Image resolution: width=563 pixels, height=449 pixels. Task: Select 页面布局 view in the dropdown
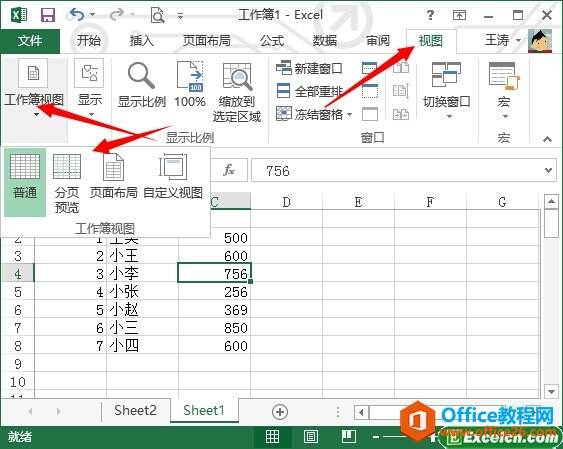pos(113,176)
